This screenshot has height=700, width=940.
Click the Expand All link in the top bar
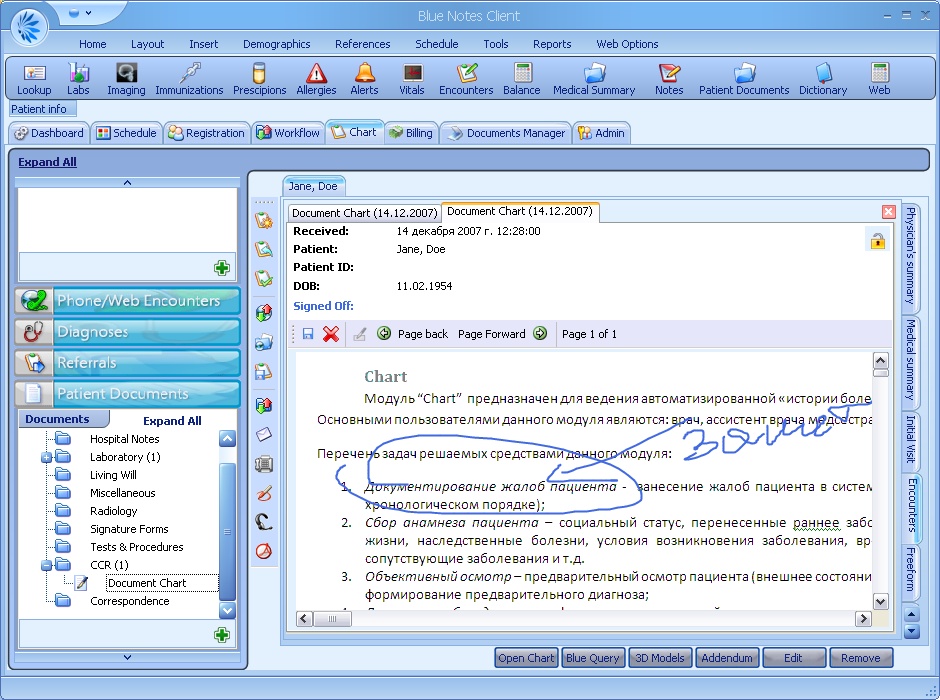(47, 162)
